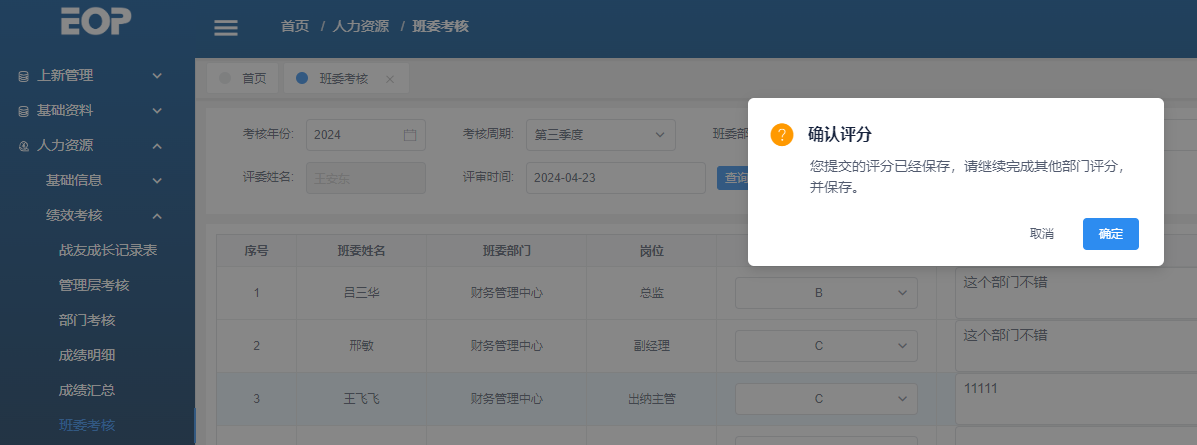Click the EOP logo
Image resolution: width=1197 pixels, height=445 pixels.
[96, 20]
